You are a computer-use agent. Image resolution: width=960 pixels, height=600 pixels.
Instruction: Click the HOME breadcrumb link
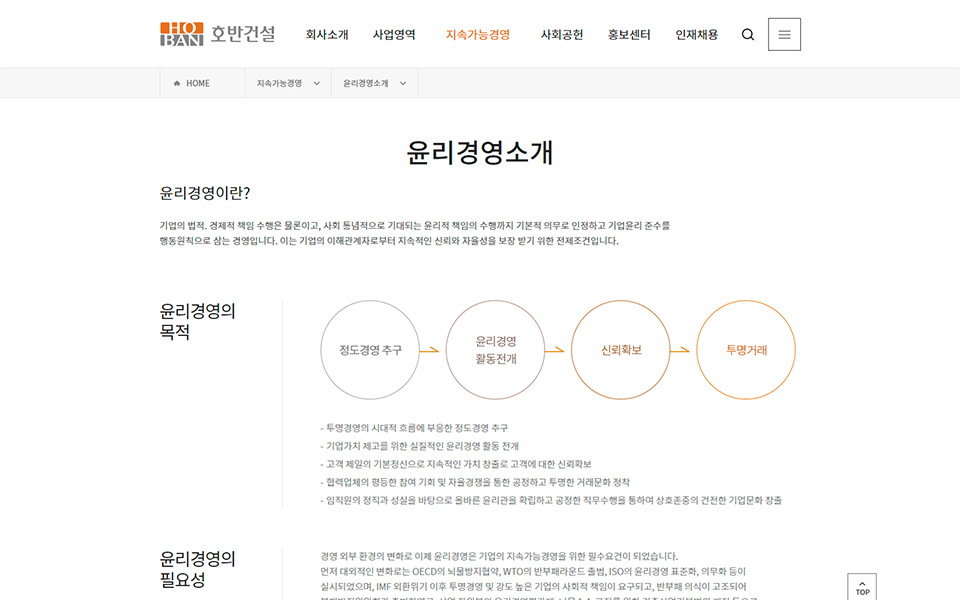(198, 84)
